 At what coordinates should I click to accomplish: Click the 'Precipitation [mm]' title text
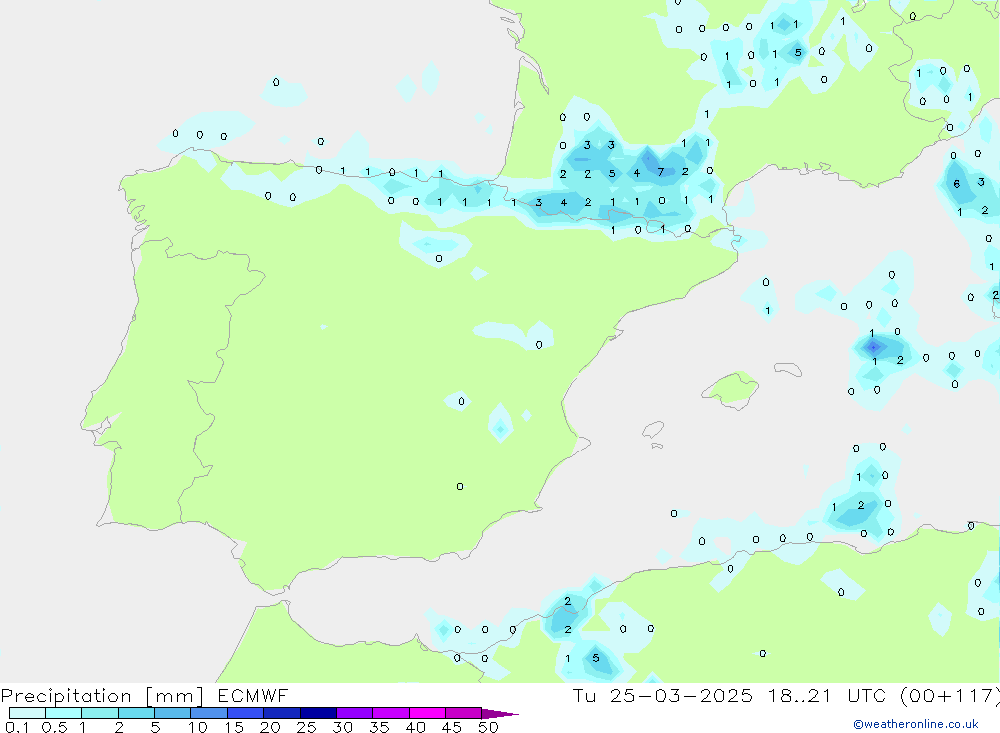point(102,696)
